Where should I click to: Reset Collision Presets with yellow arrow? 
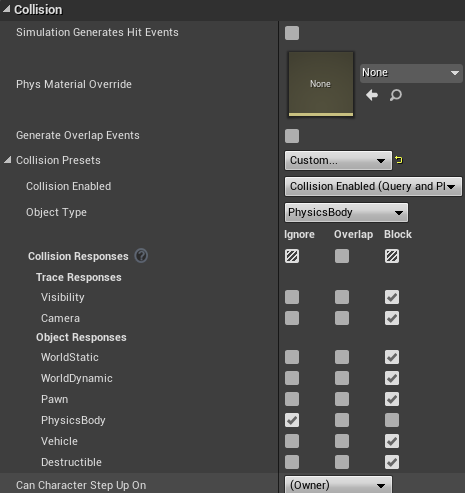click(x=399, y=160)
